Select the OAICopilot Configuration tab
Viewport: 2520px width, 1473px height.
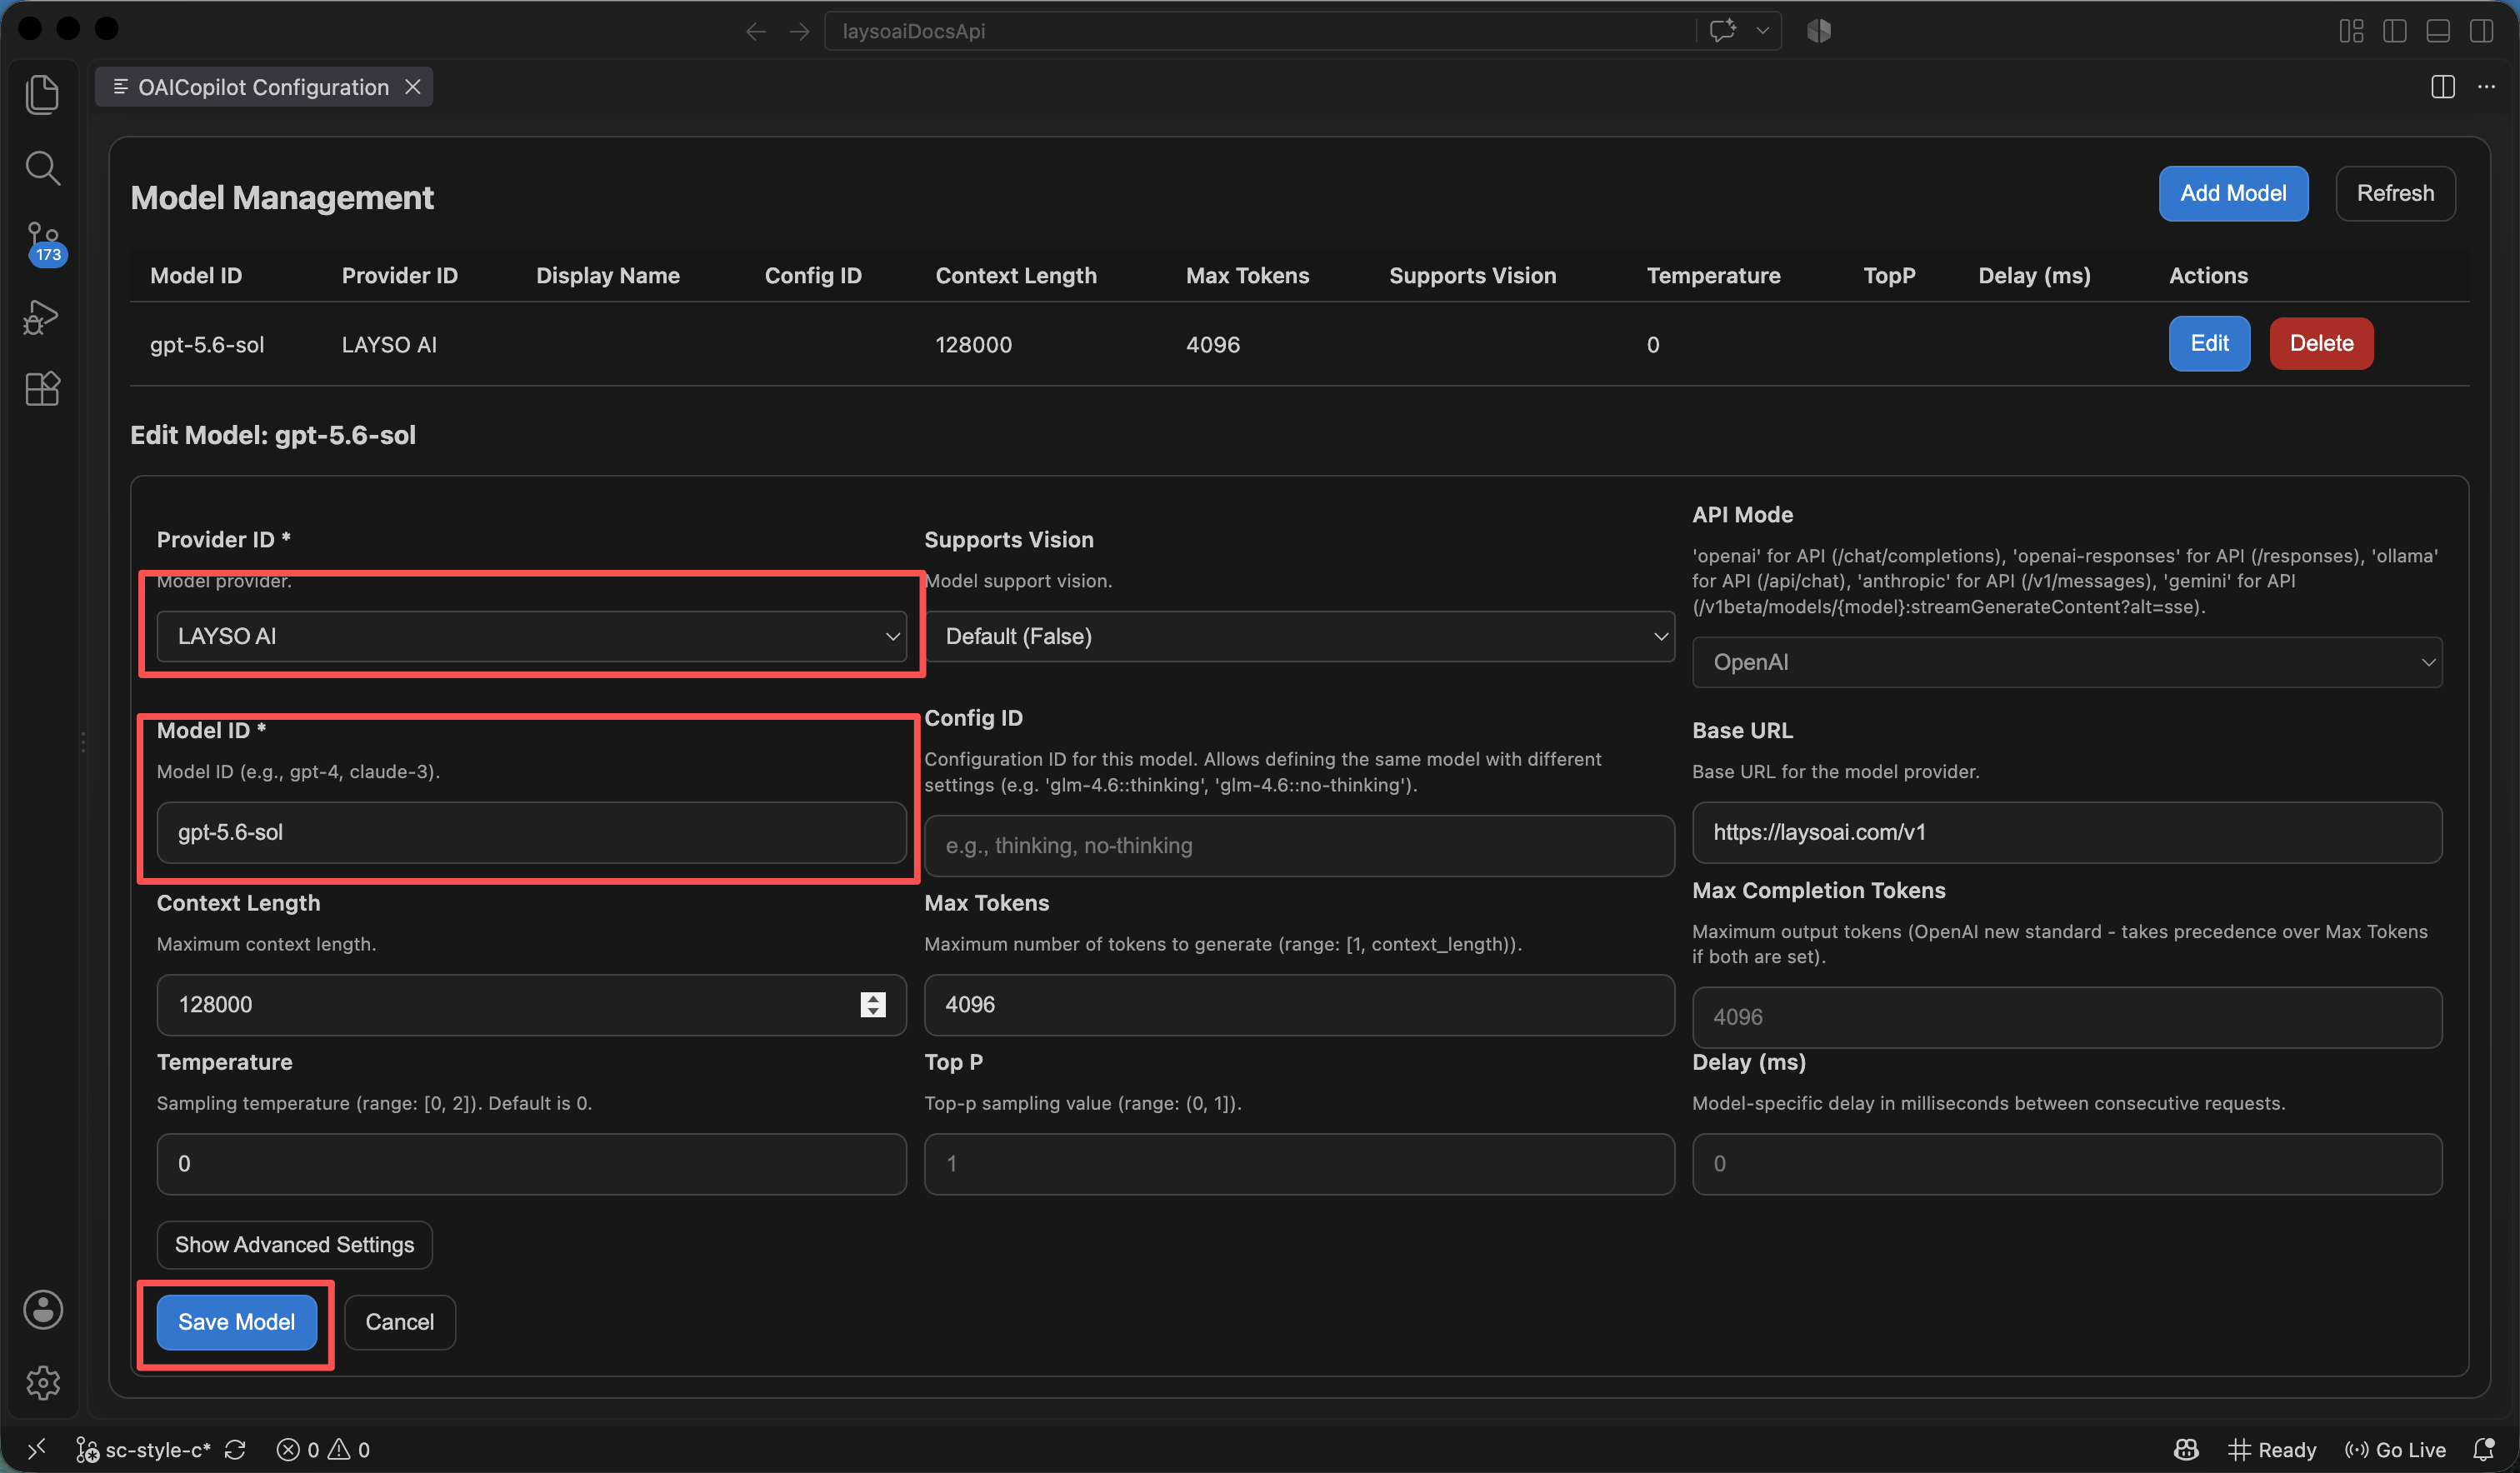point(263,87)
